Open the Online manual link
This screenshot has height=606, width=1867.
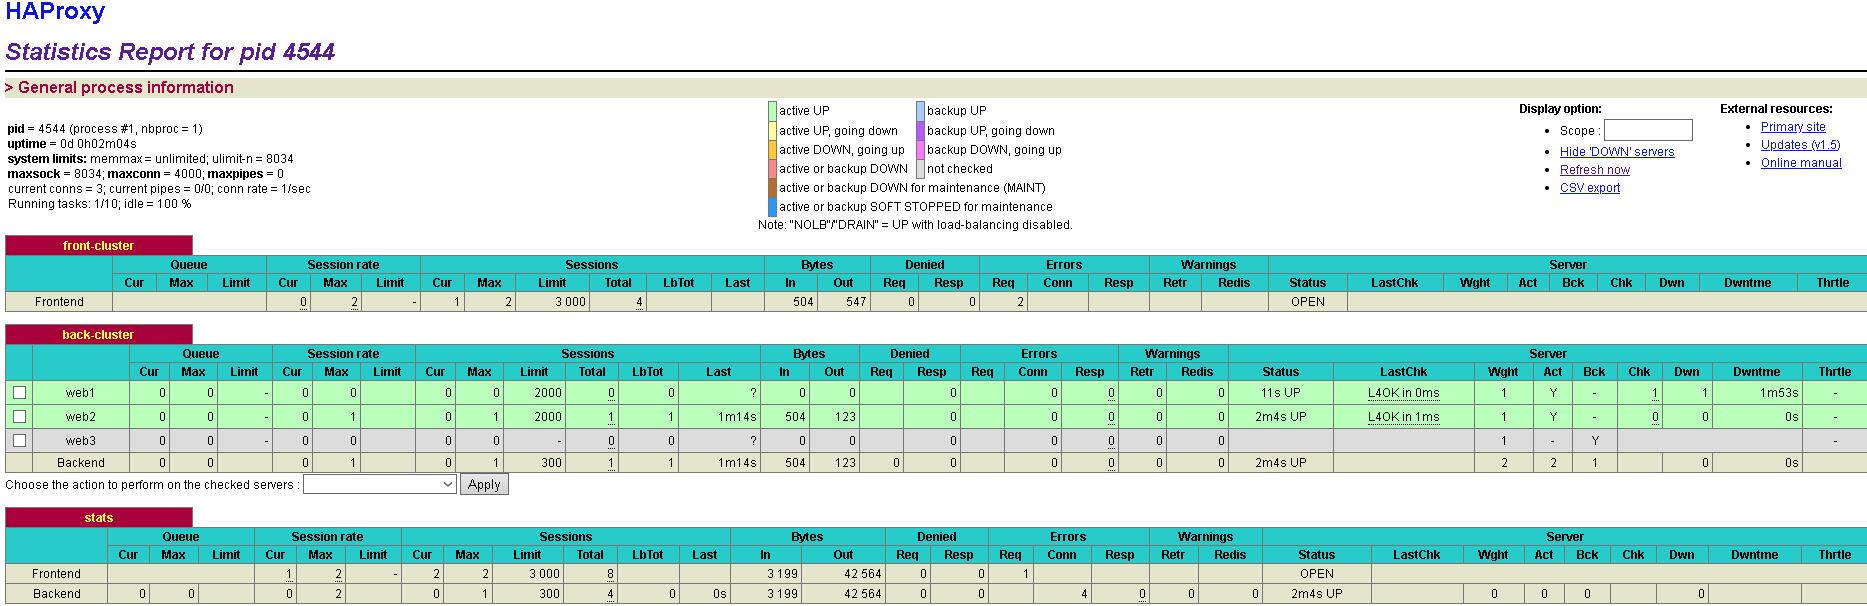(1801, 163)
